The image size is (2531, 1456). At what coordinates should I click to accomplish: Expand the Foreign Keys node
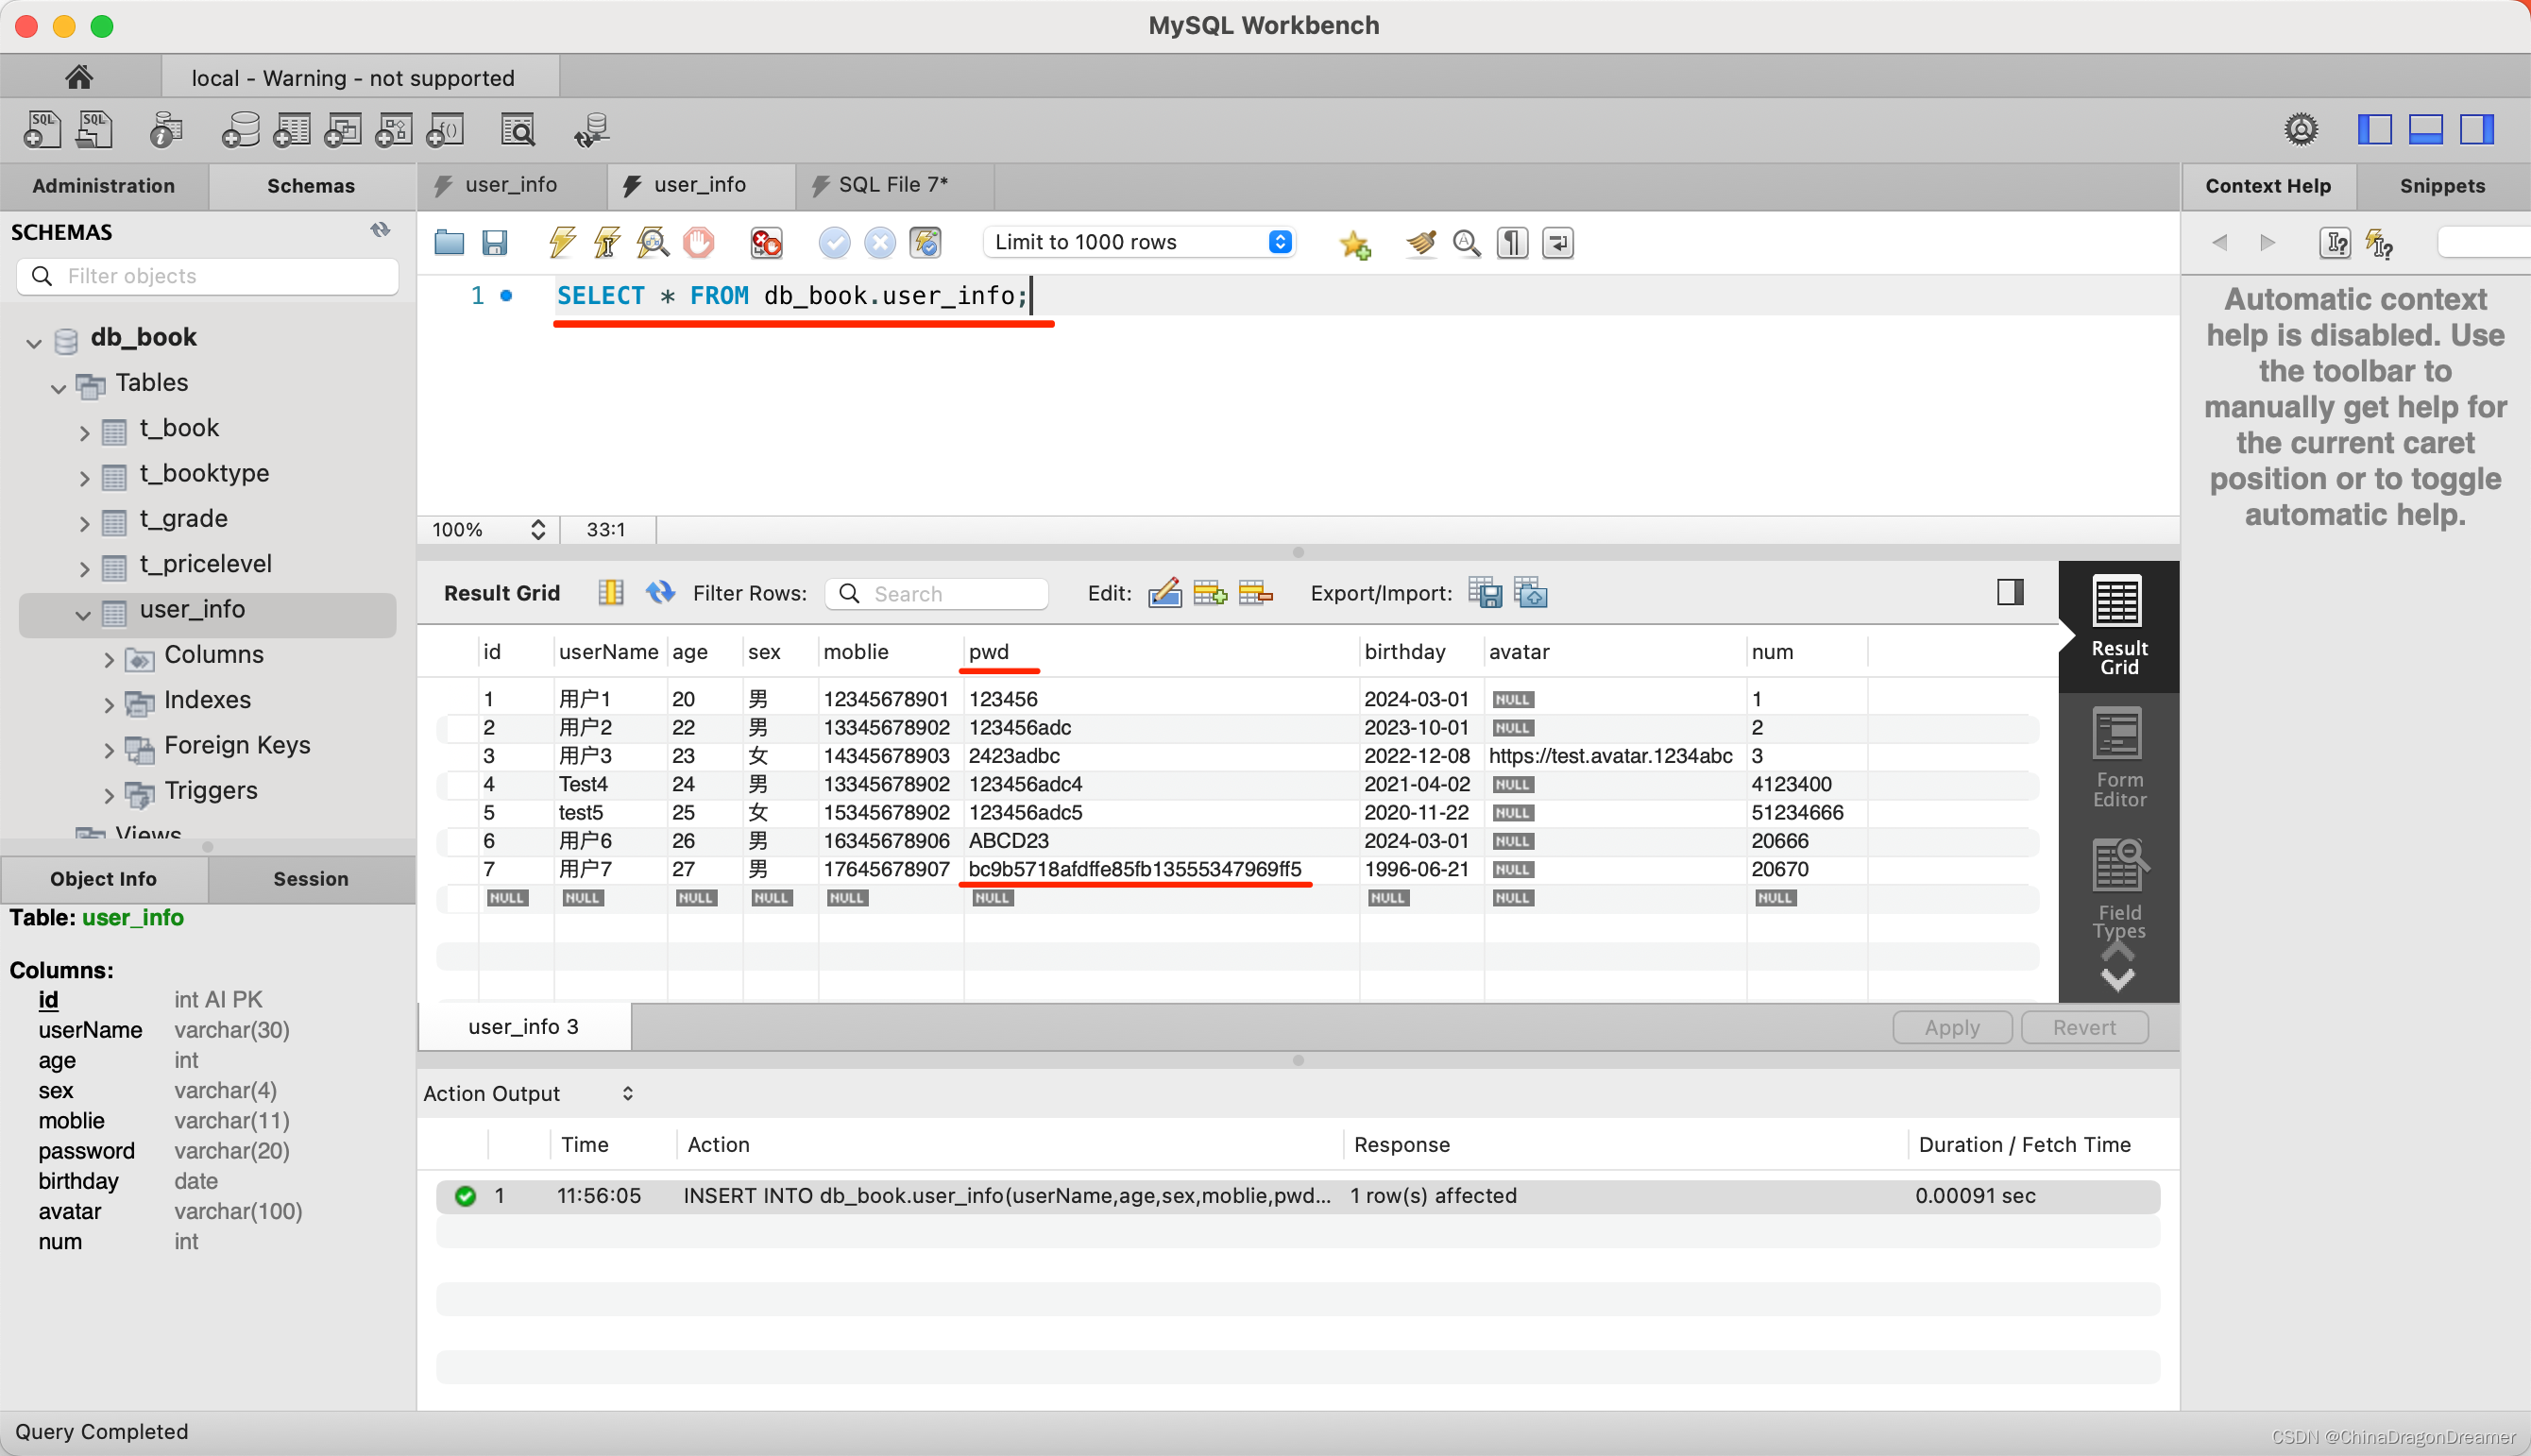coord(109,750)
